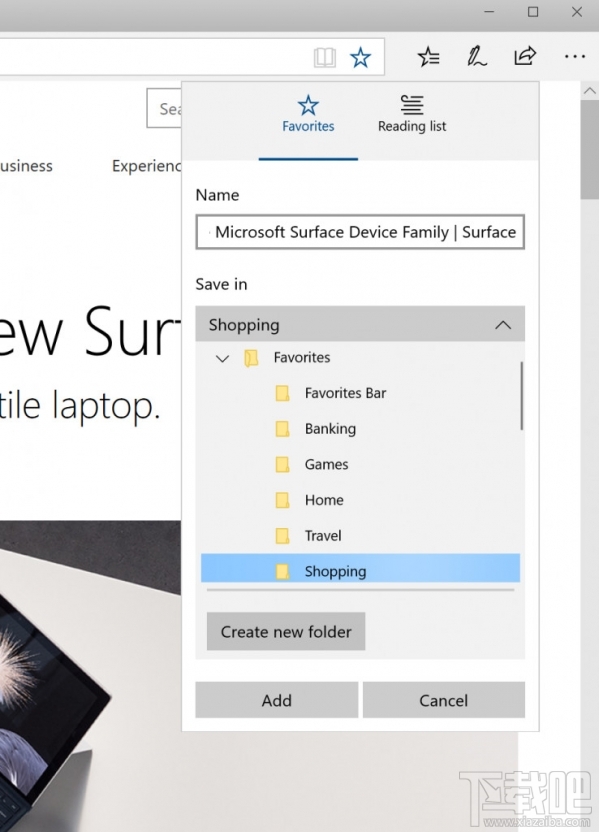
Task: Collapse the Save in Shopping dropdown
Action: (360, 324)
